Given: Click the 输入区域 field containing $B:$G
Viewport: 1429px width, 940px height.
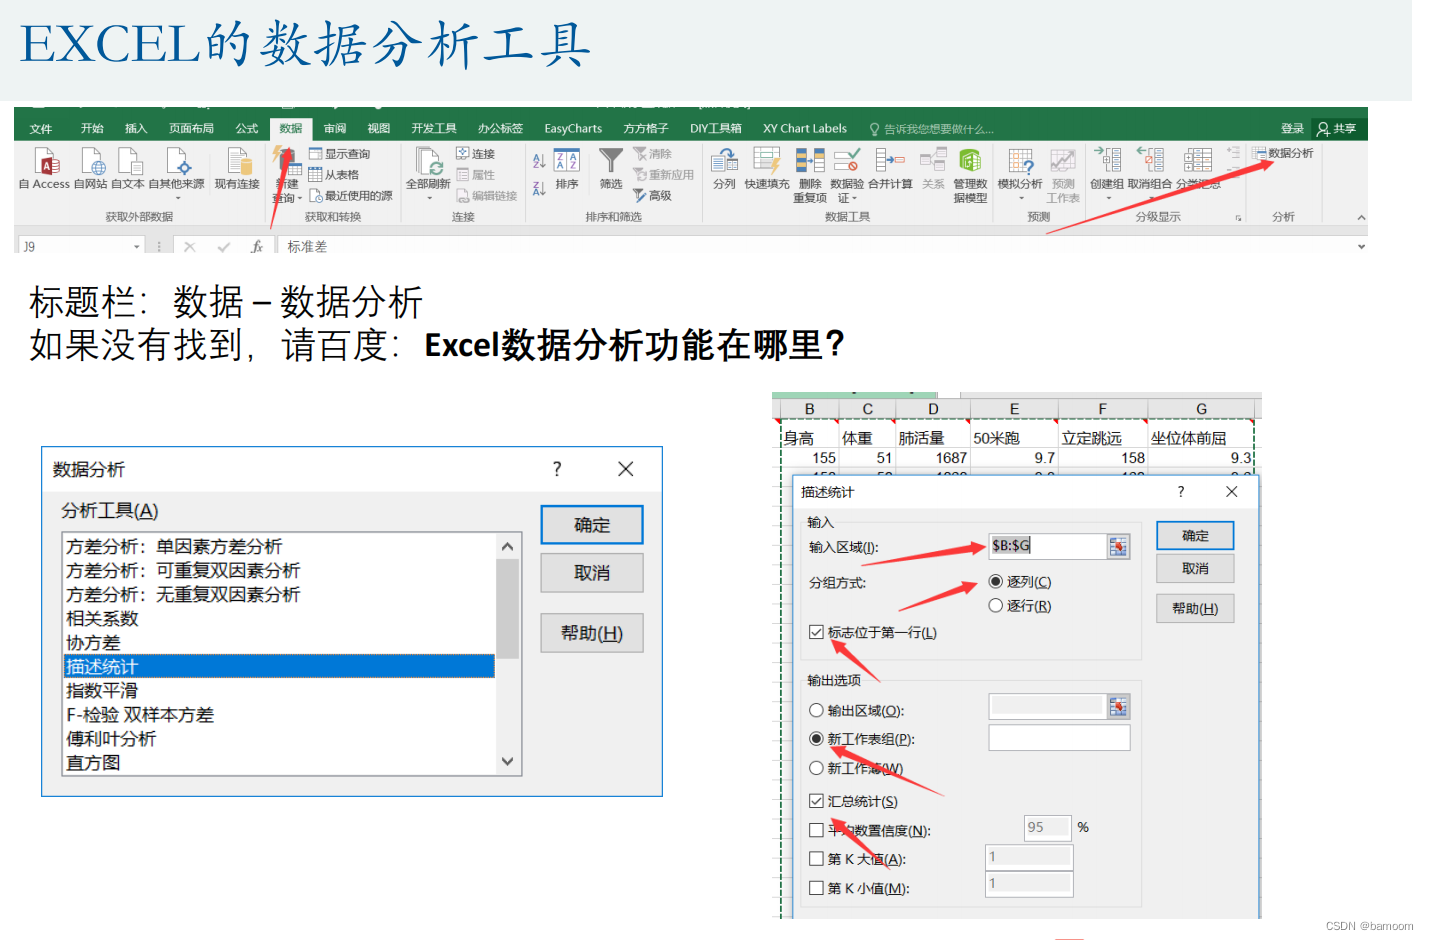Looking at the screenshot, I should pyautogui.click(x=1048, y=546).
